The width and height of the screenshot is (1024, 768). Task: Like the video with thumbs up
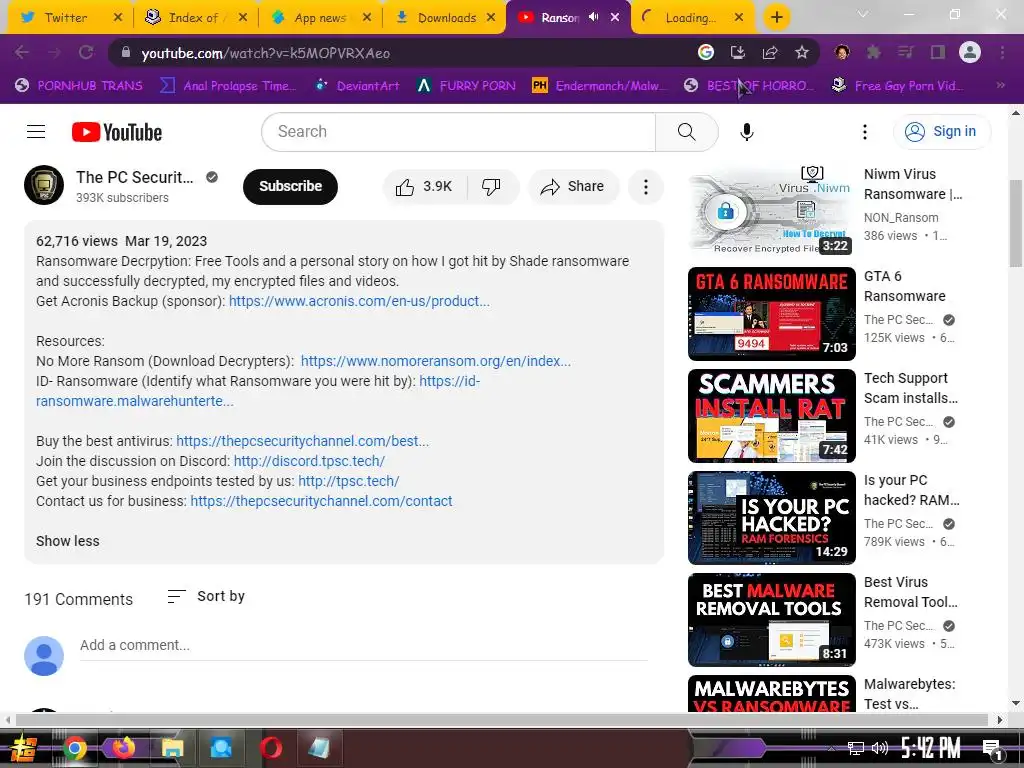424,187
